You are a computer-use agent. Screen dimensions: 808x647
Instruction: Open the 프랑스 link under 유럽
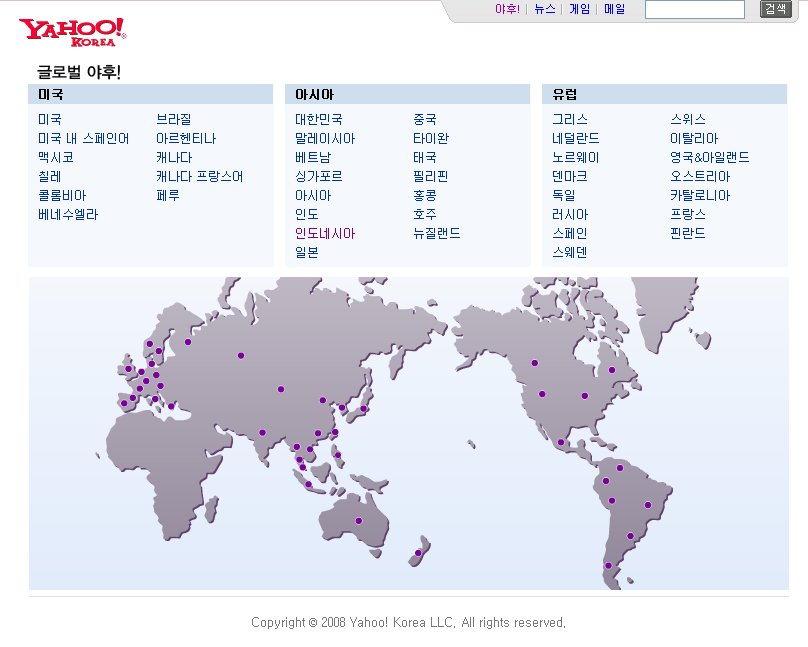point(688,215)
